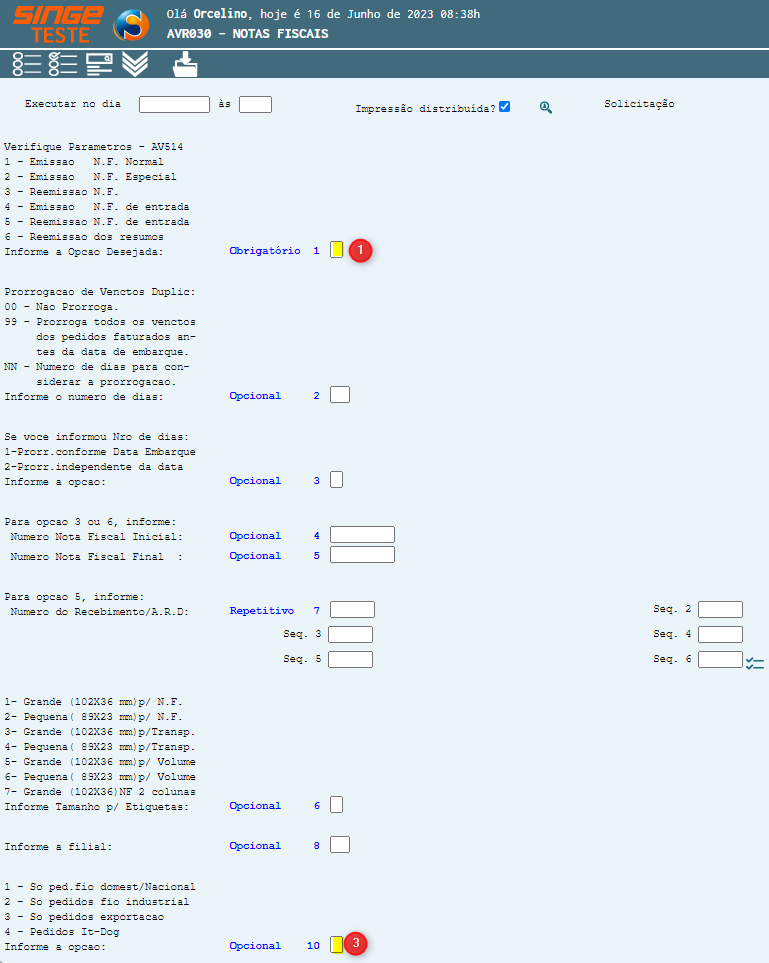Click the 'Solicitação' label
This screenshot has height=963, width=769.
click(639, 104)
